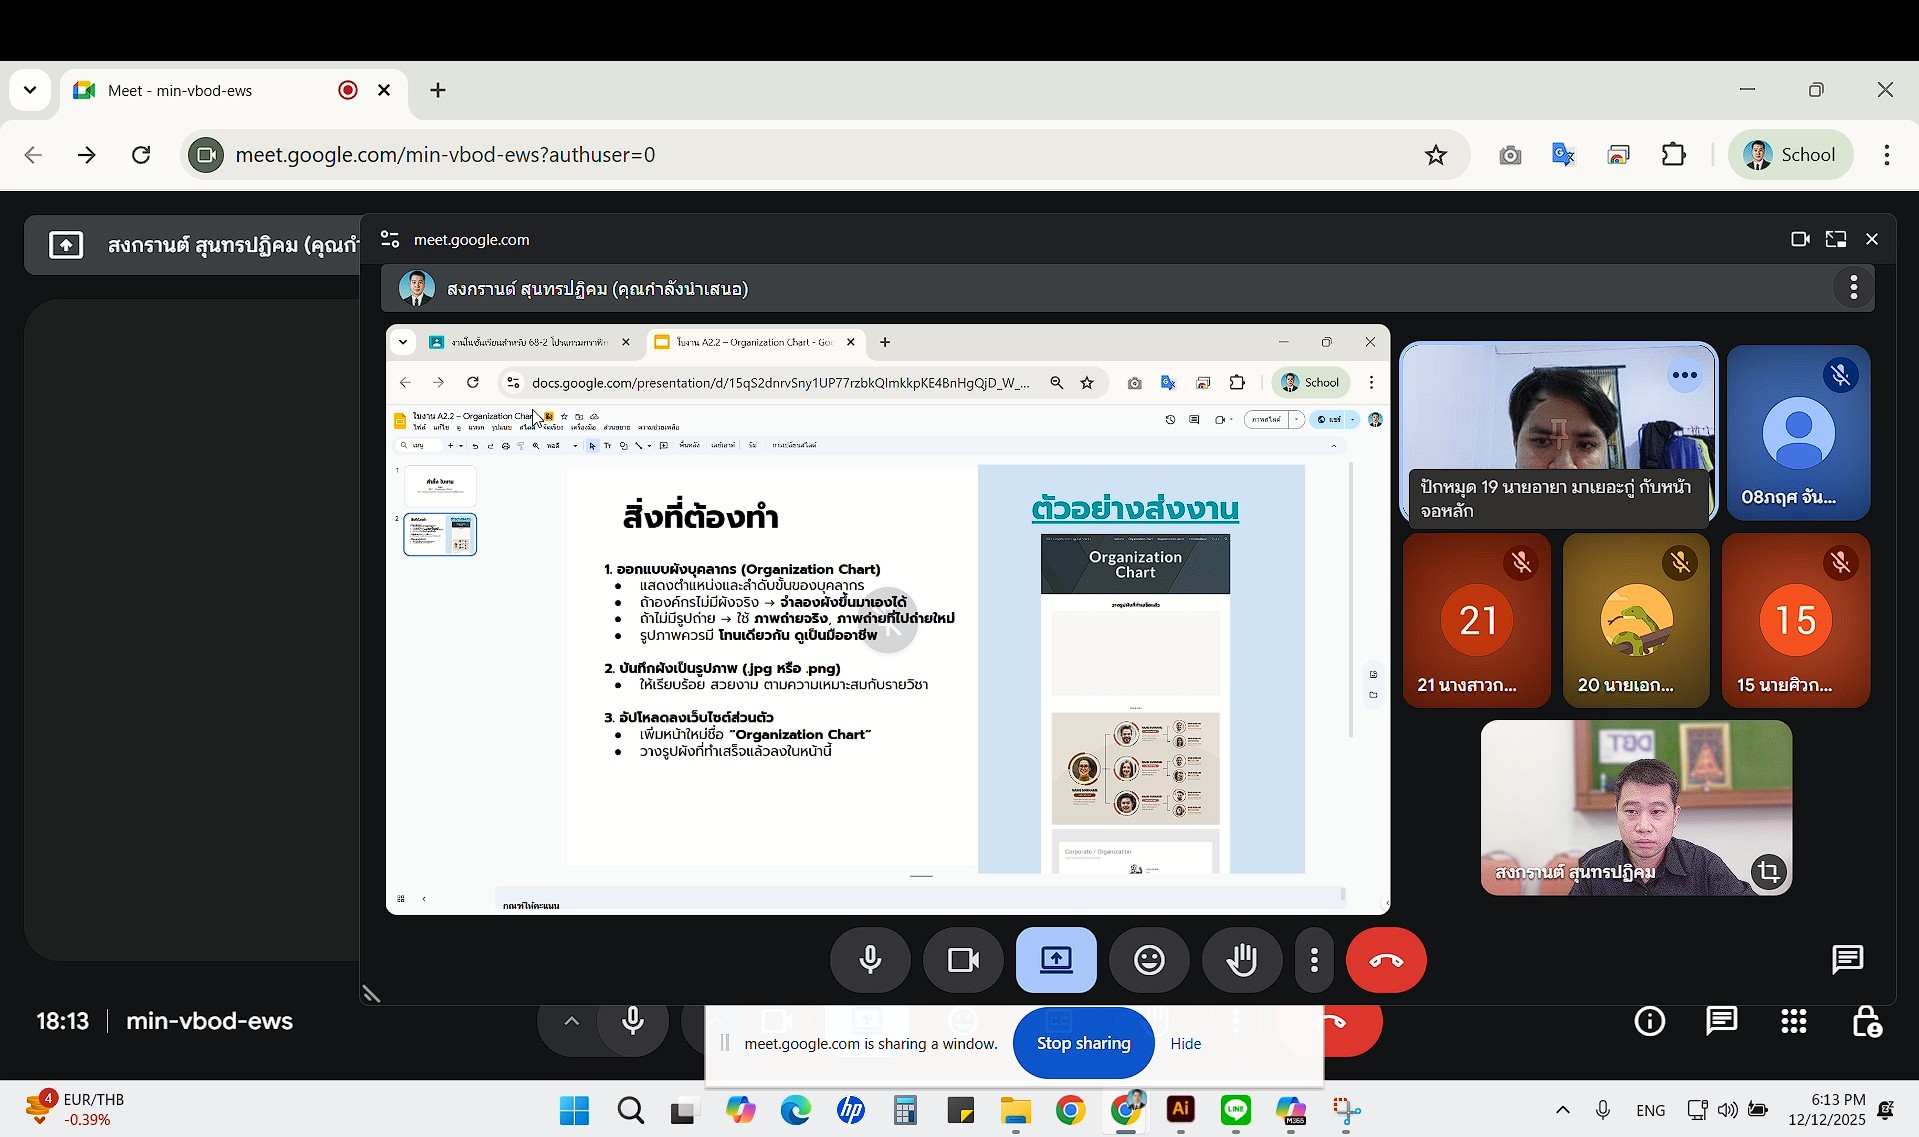Viewport: 1919px width, 1137px height.
Task: Open chat from picture-in-picture window
Action: (x=1847, y=960)
